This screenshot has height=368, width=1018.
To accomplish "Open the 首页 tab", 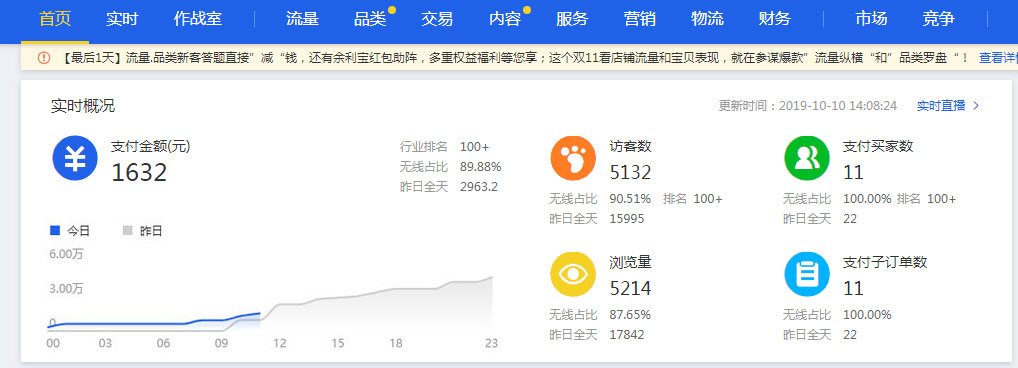I will [x=55, y=19].
